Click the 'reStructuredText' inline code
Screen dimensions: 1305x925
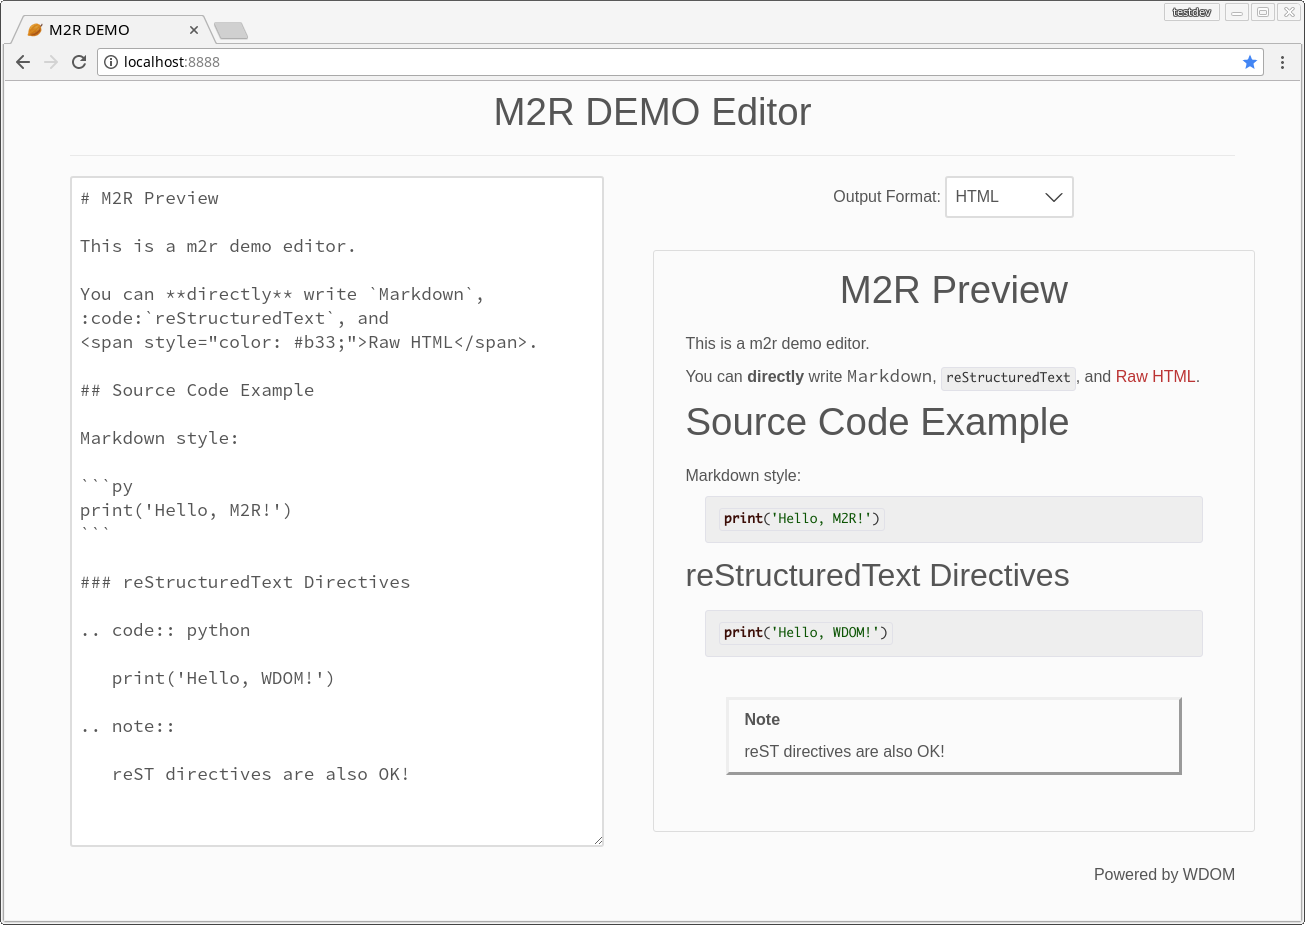1008,377
